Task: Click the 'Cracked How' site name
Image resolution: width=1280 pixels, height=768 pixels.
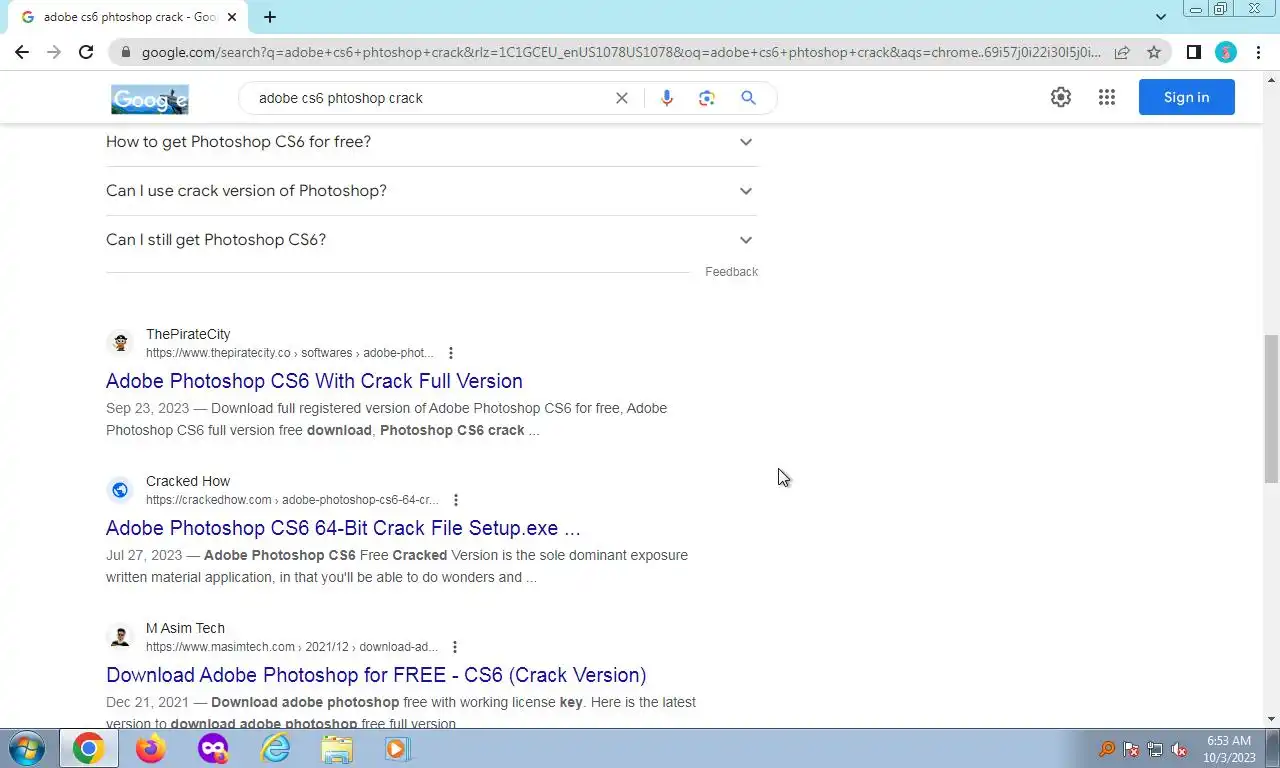Action: coord(188,481)
